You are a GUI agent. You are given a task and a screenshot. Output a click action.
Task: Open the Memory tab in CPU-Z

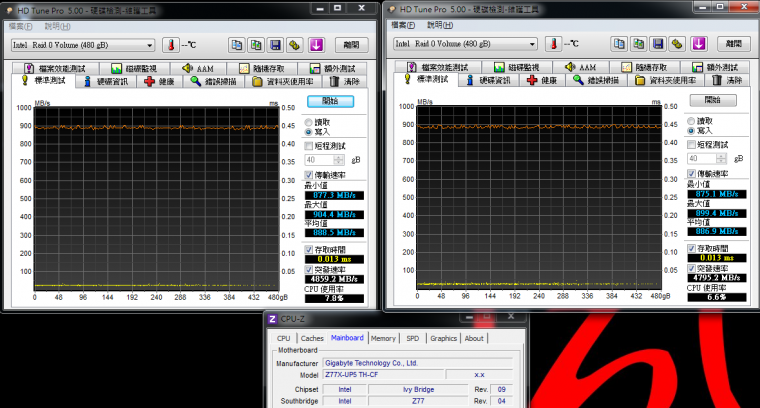pos(384,338)
